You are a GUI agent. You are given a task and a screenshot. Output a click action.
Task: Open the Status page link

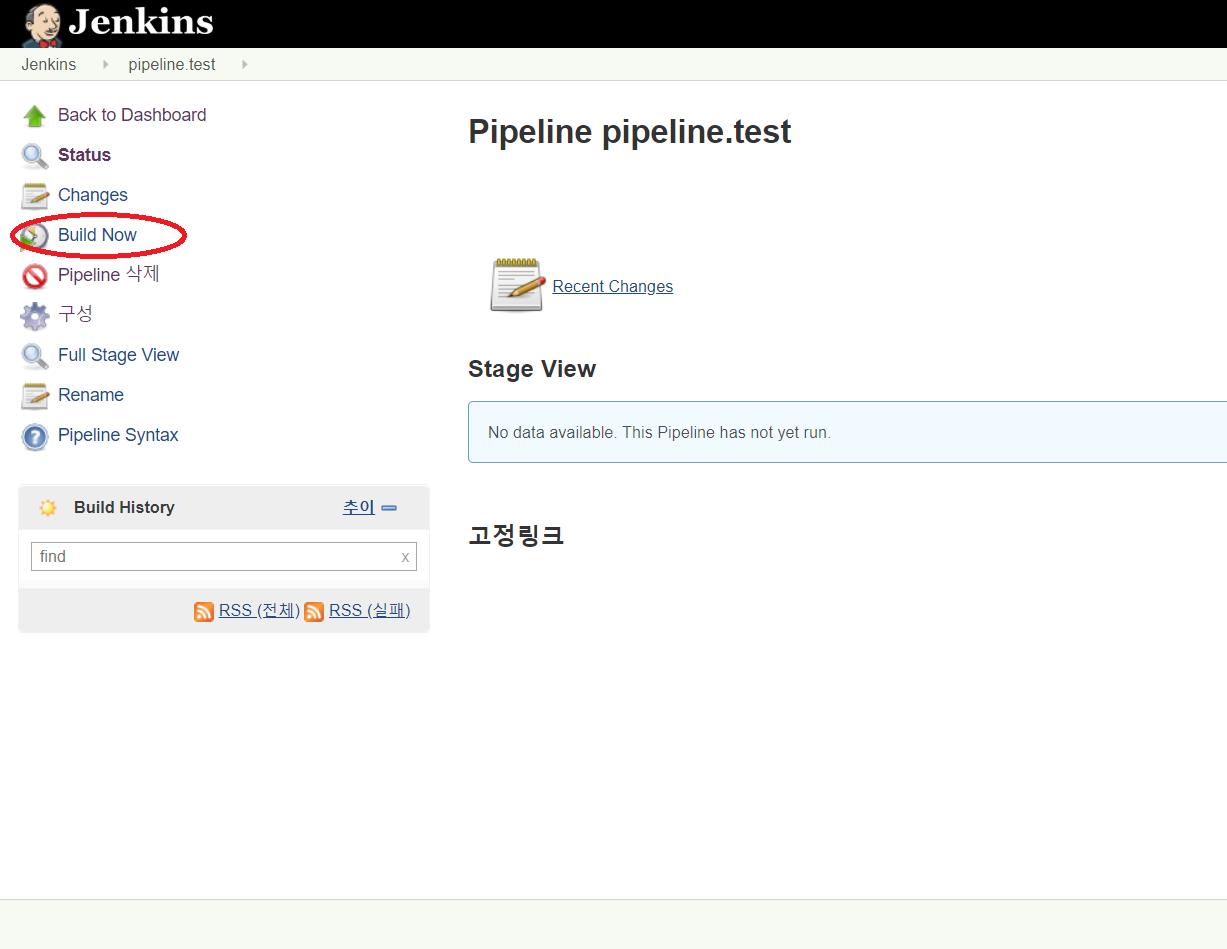pyautogui.click(x=84, y=155)
